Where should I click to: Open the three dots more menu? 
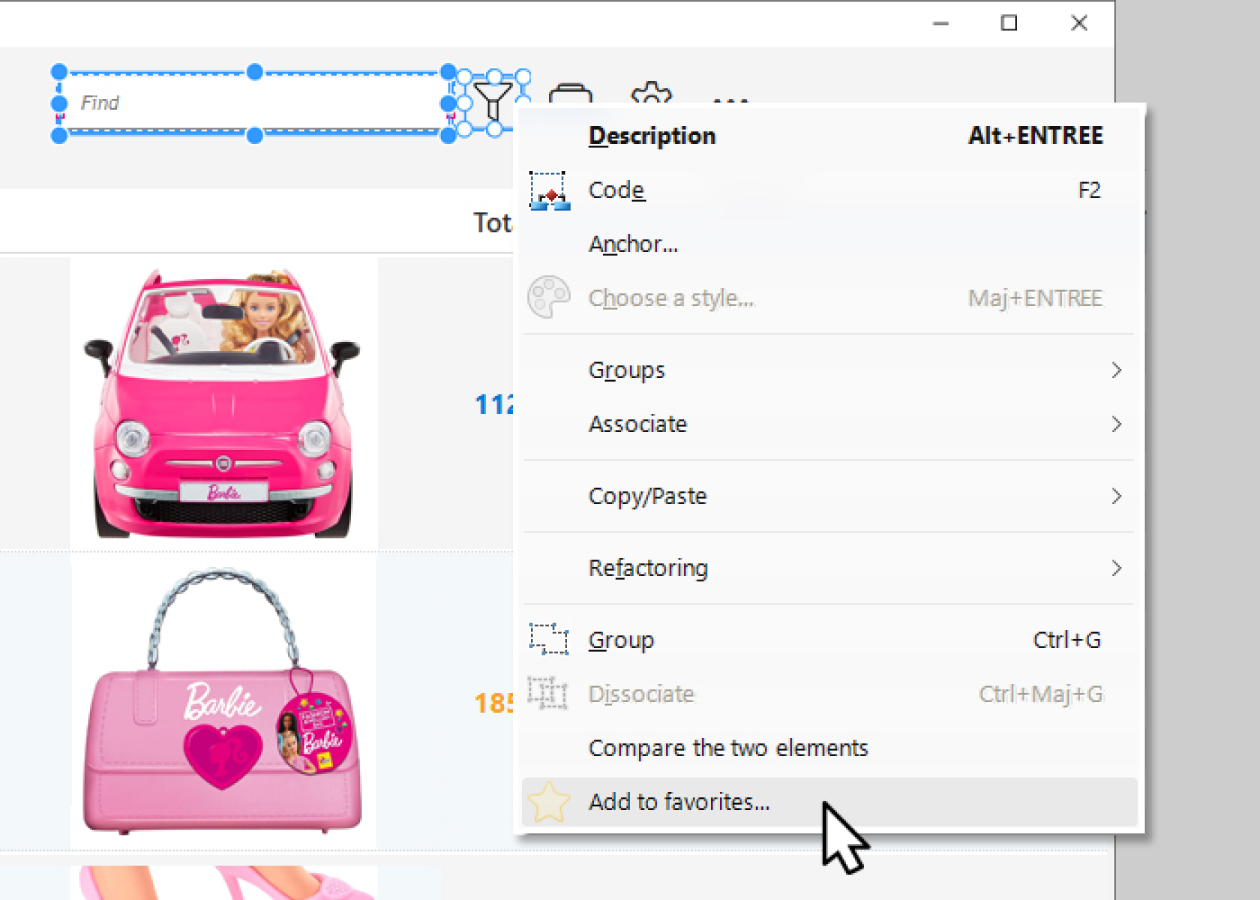(x=730, y=100)
